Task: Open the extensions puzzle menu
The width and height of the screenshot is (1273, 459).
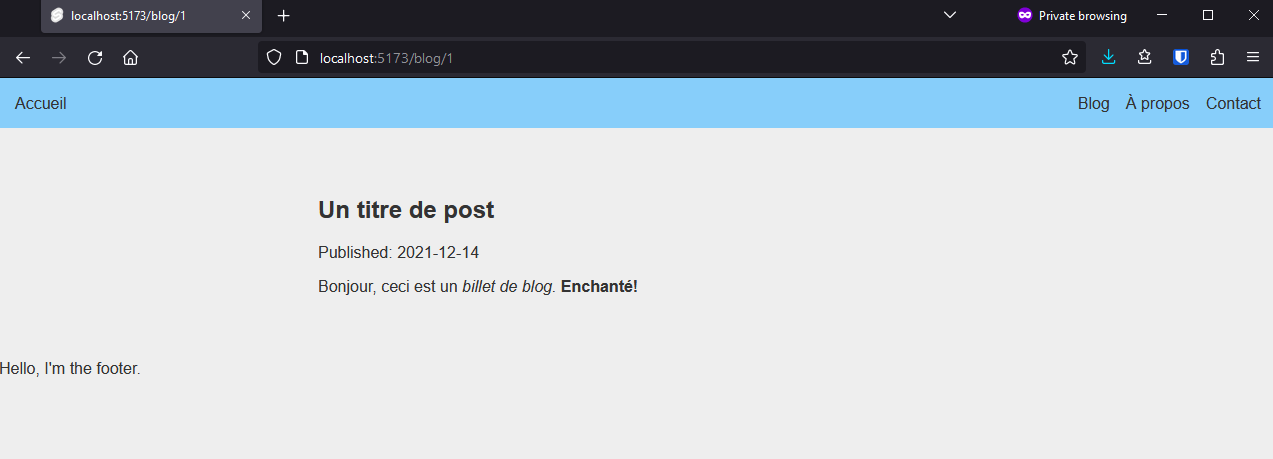Action: coord(1217,58)
